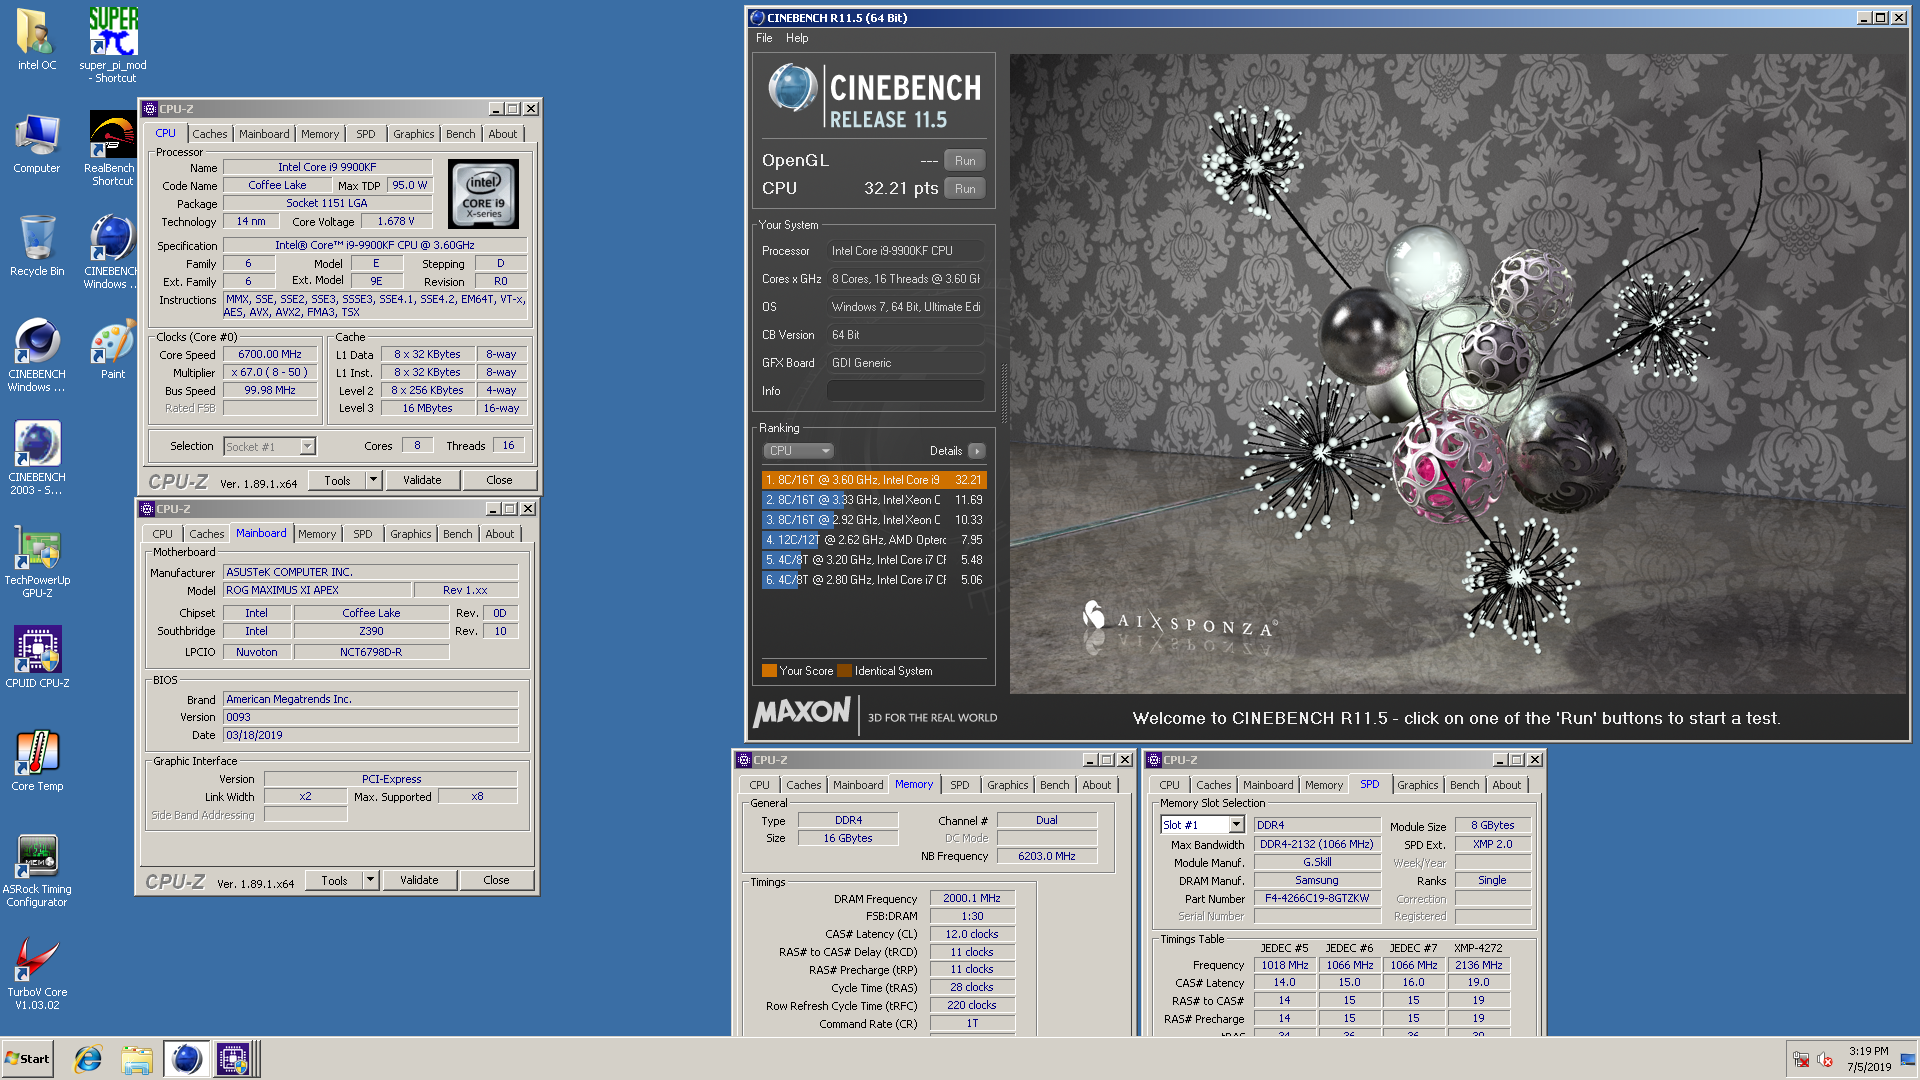Click Part Number F4-4266C19-8GTZKW field

point(1317,898)
